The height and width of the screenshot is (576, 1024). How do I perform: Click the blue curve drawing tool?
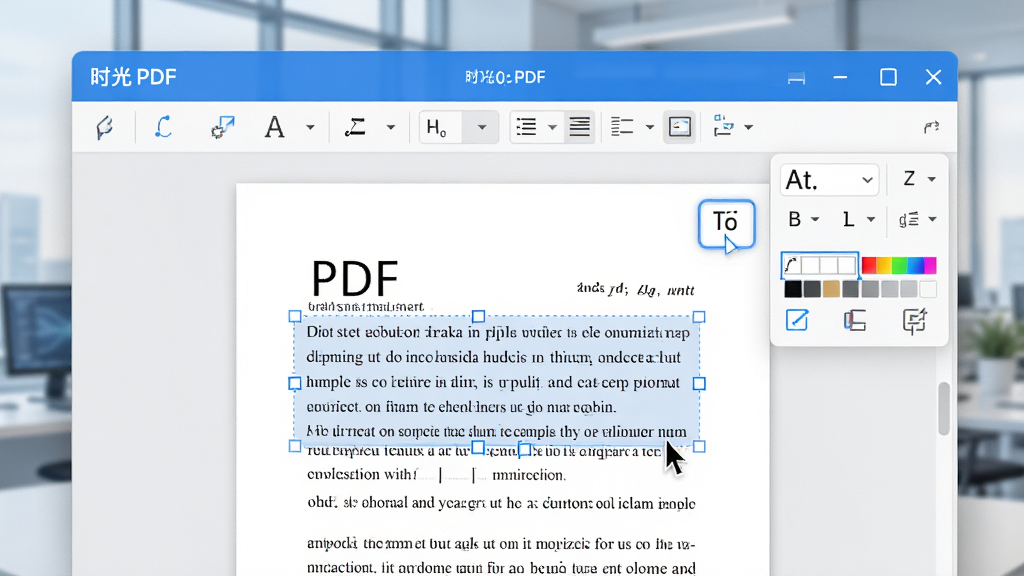pyautogui.click(x=163, y=126)
